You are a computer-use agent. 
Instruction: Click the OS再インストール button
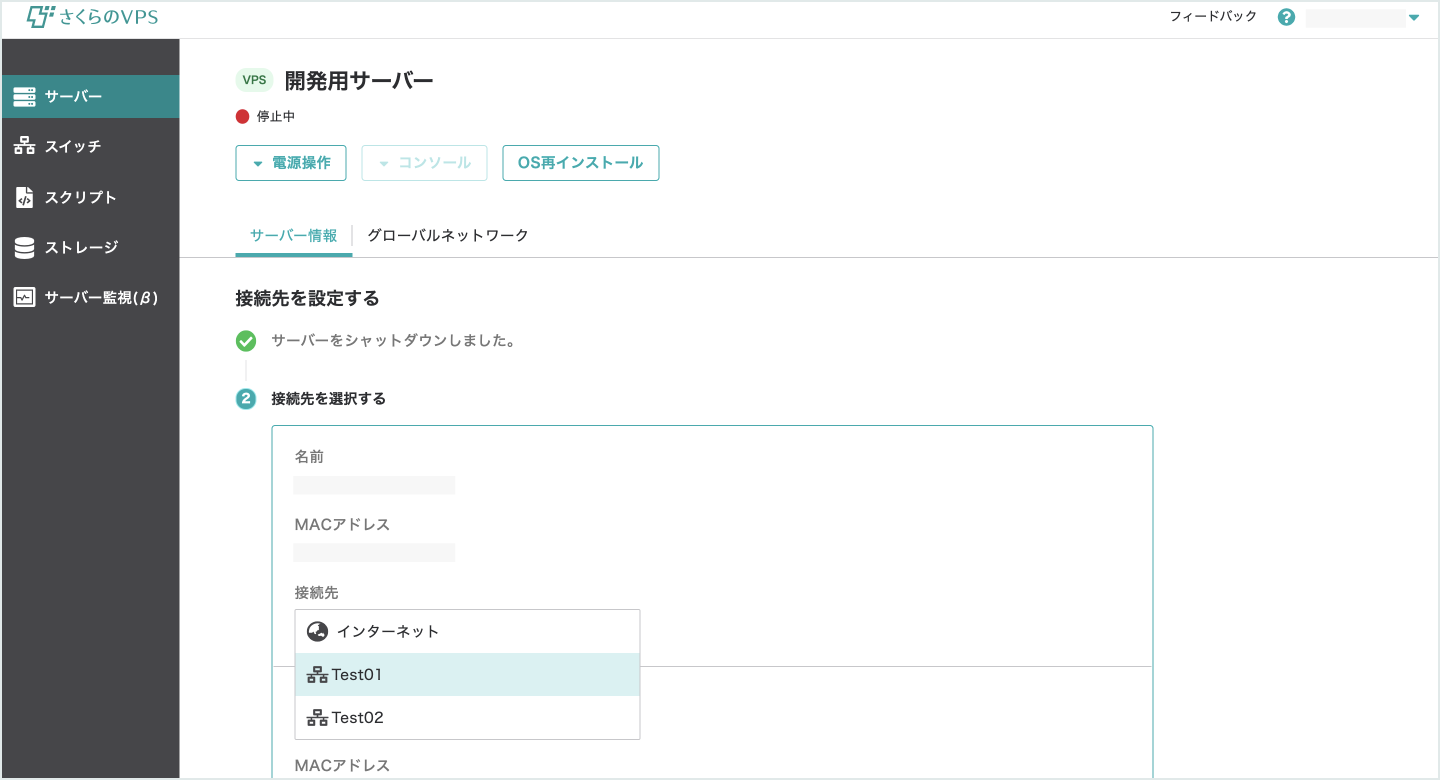(x=580, y=162)
